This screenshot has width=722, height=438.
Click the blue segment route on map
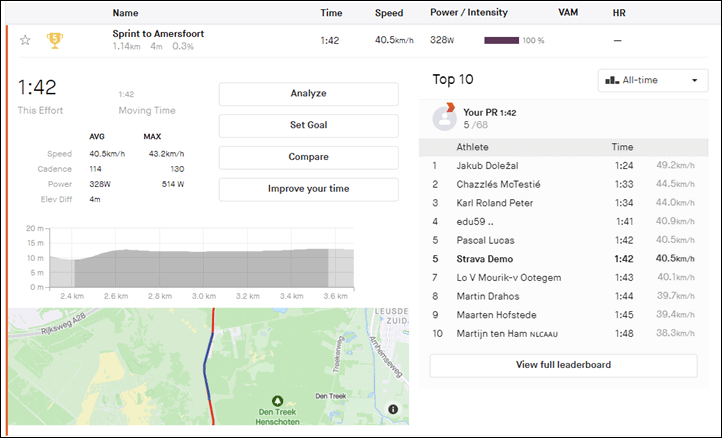pyautogui.click(x=208, y=366)
